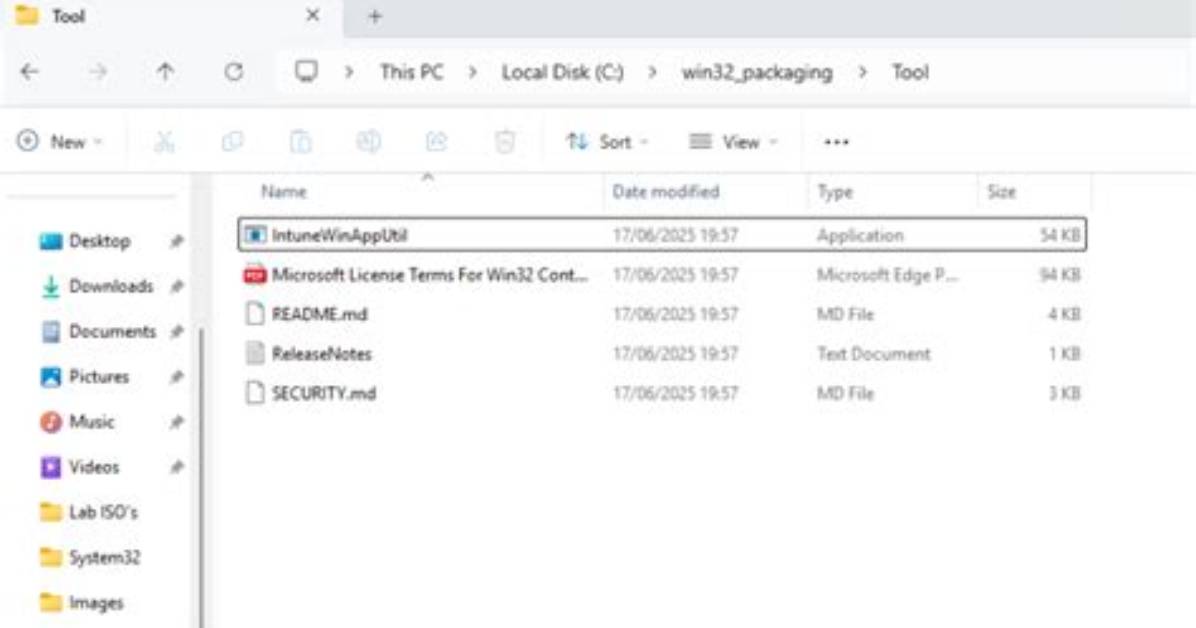
Task: Click the navigation pane scrollbar
Action: click(201, 477)
